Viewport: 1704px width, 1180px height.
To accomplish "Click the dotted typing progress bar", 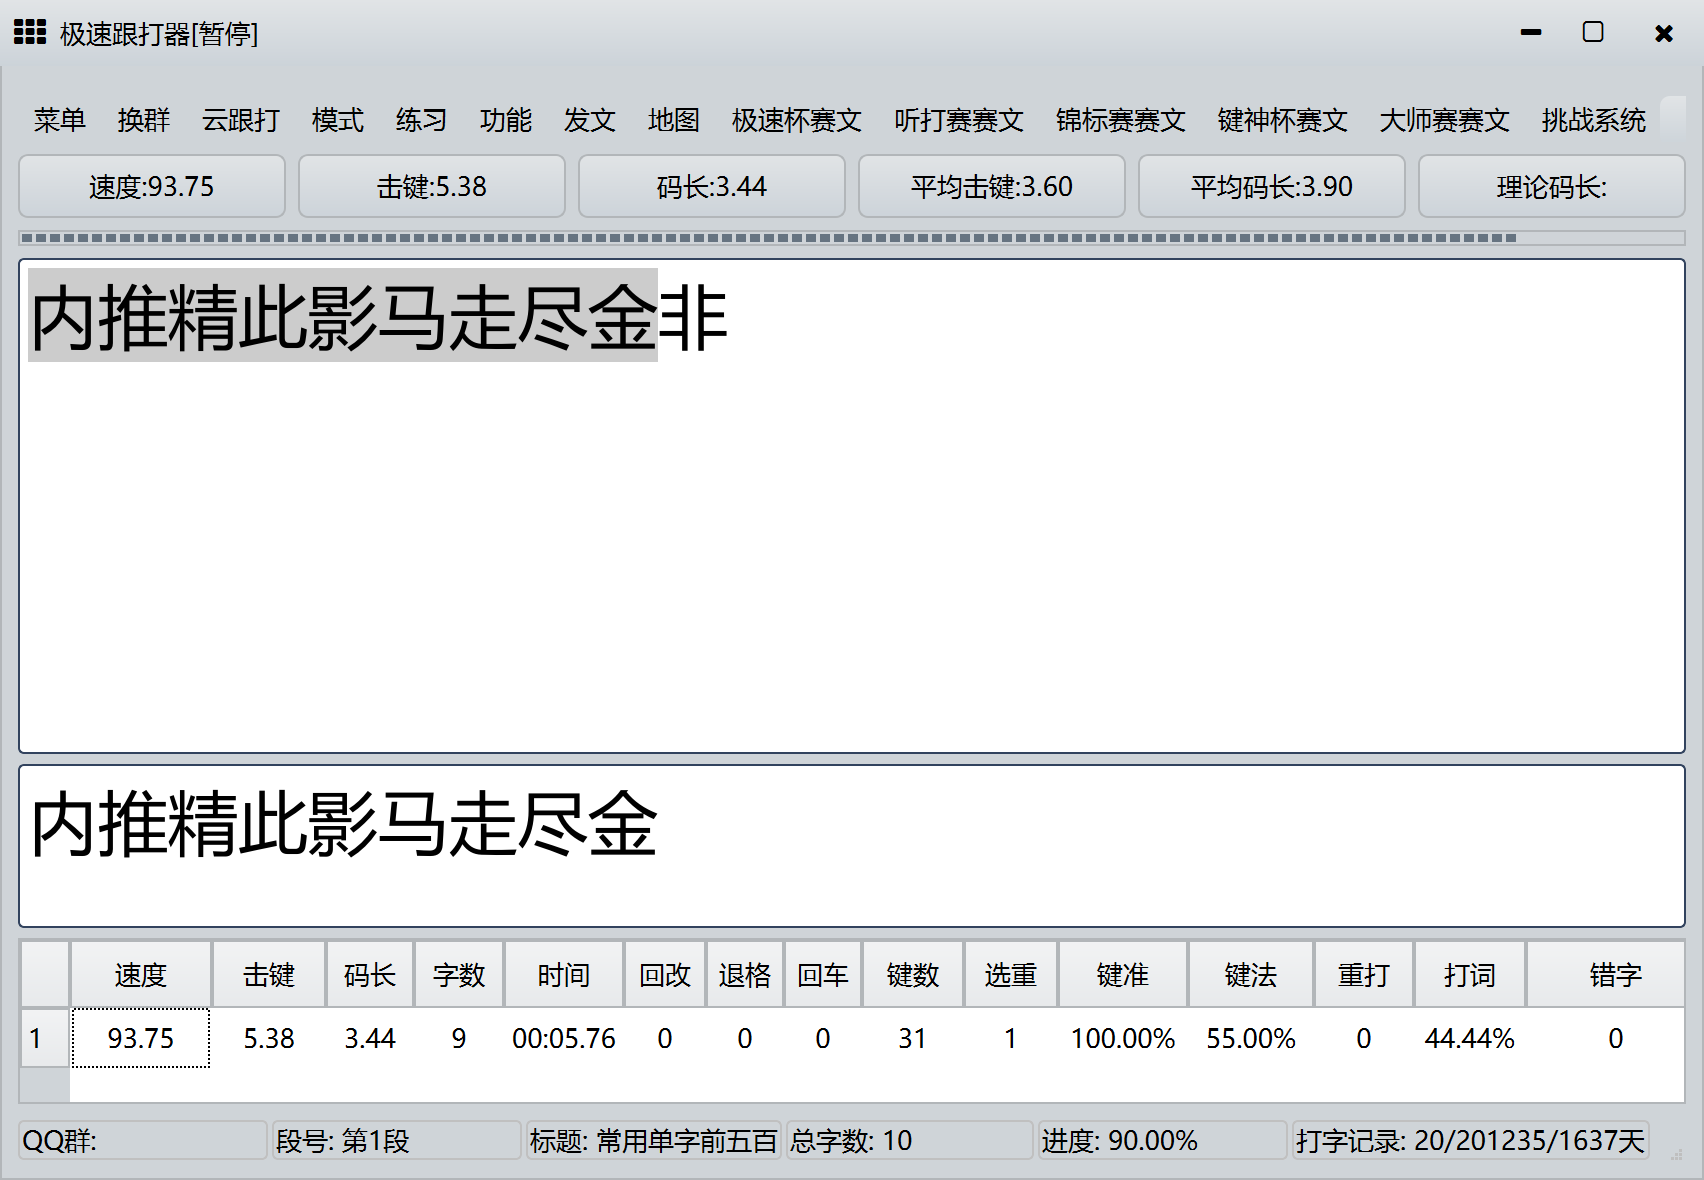I will click(852, 238).
